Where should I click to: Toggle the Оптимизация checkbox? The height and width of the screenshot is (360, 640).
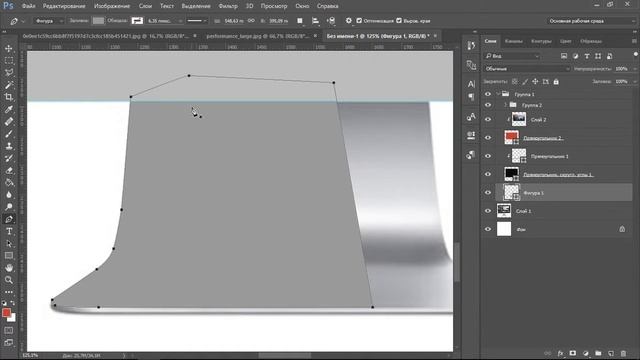359,21
